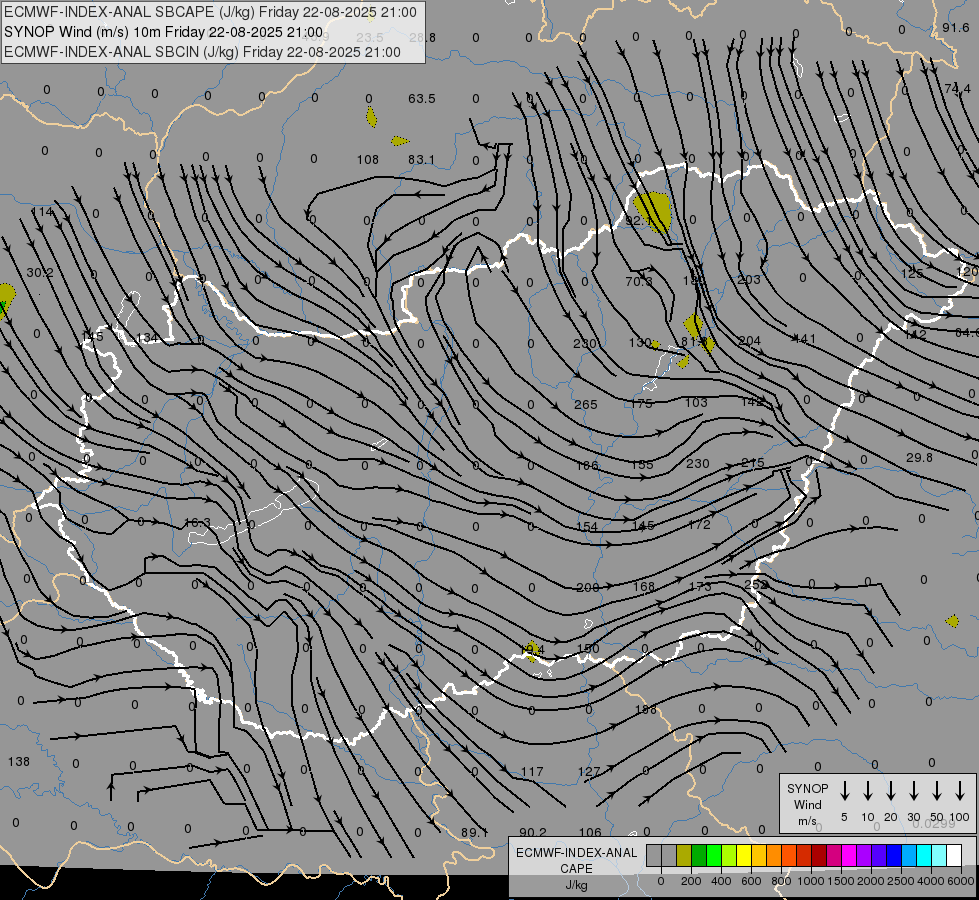
Task: Click the CAPE value 29.8 on map
Action: (x=919, y=458)
